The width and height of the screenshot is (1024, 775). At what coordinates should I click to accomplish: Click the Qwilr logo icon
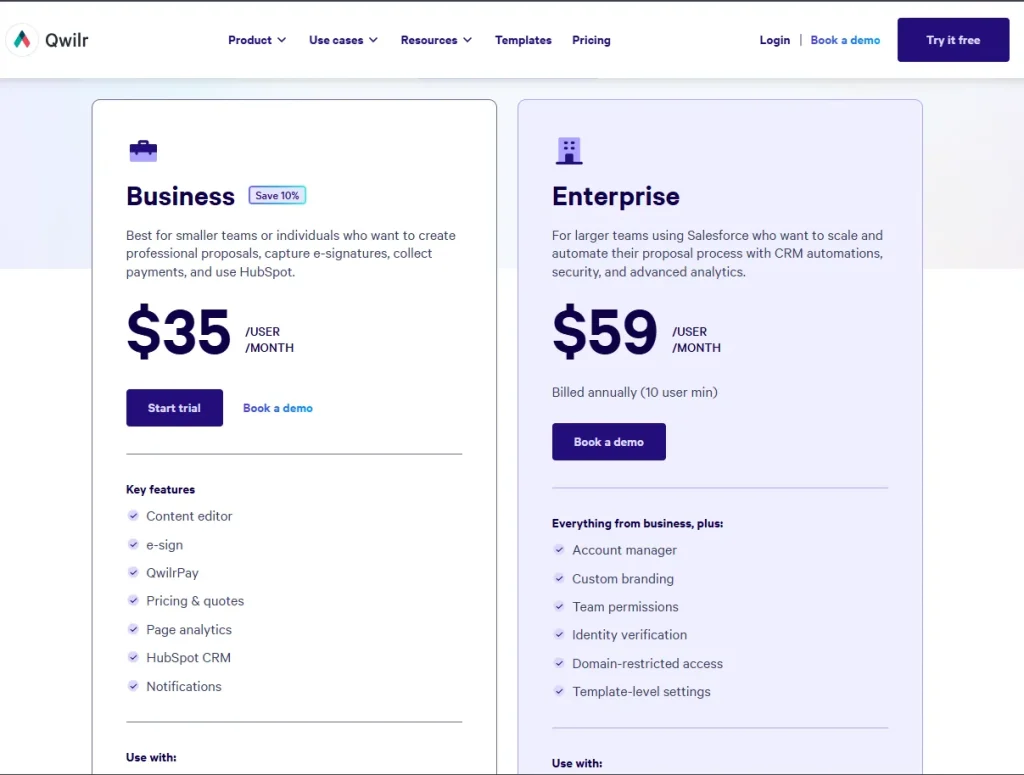[22, 40]
